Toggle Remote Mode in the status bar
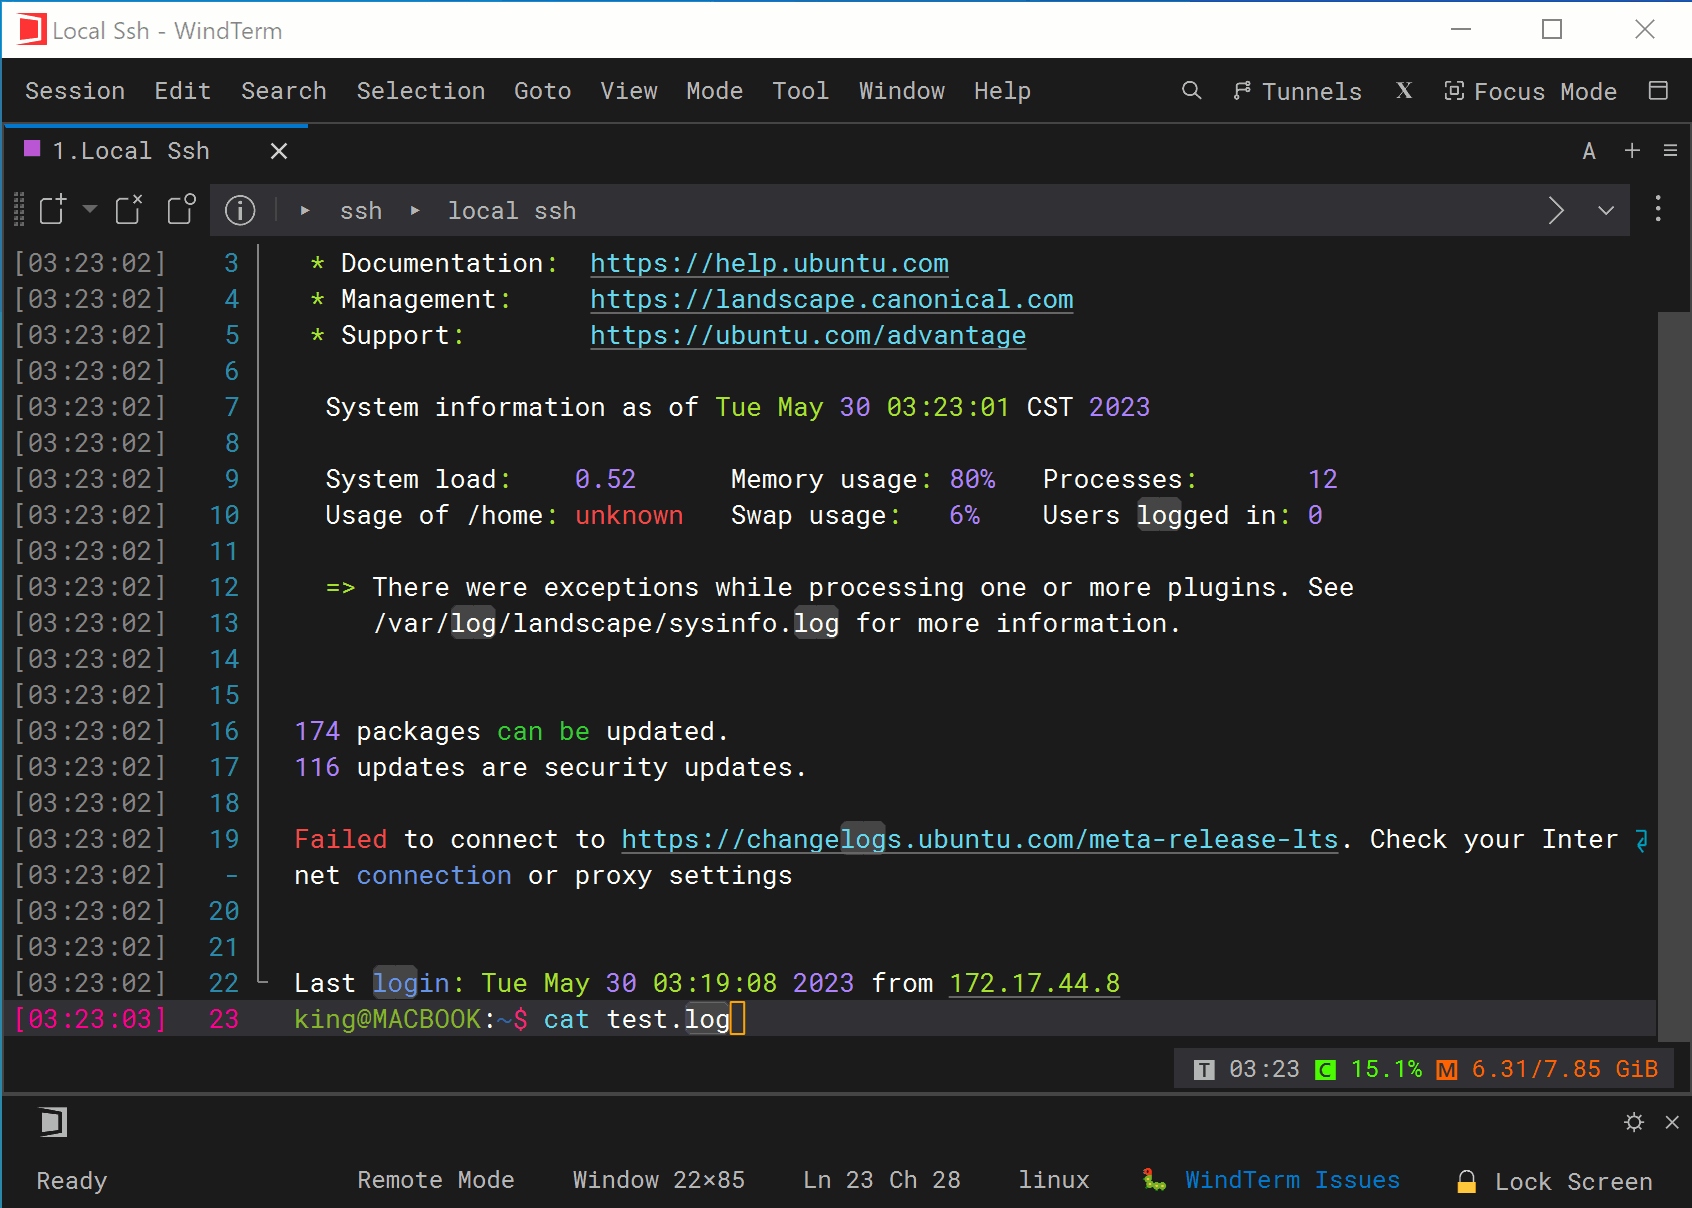This screenshot has height=1208, width=1692. (x=436, y=1180)
